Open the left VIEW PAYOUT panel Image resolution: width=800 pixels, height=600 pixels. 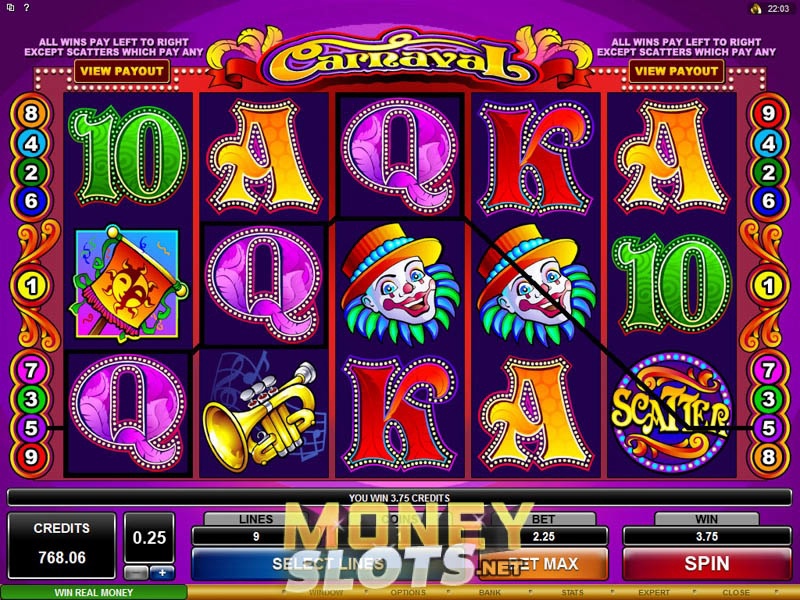tap(122, 71)
